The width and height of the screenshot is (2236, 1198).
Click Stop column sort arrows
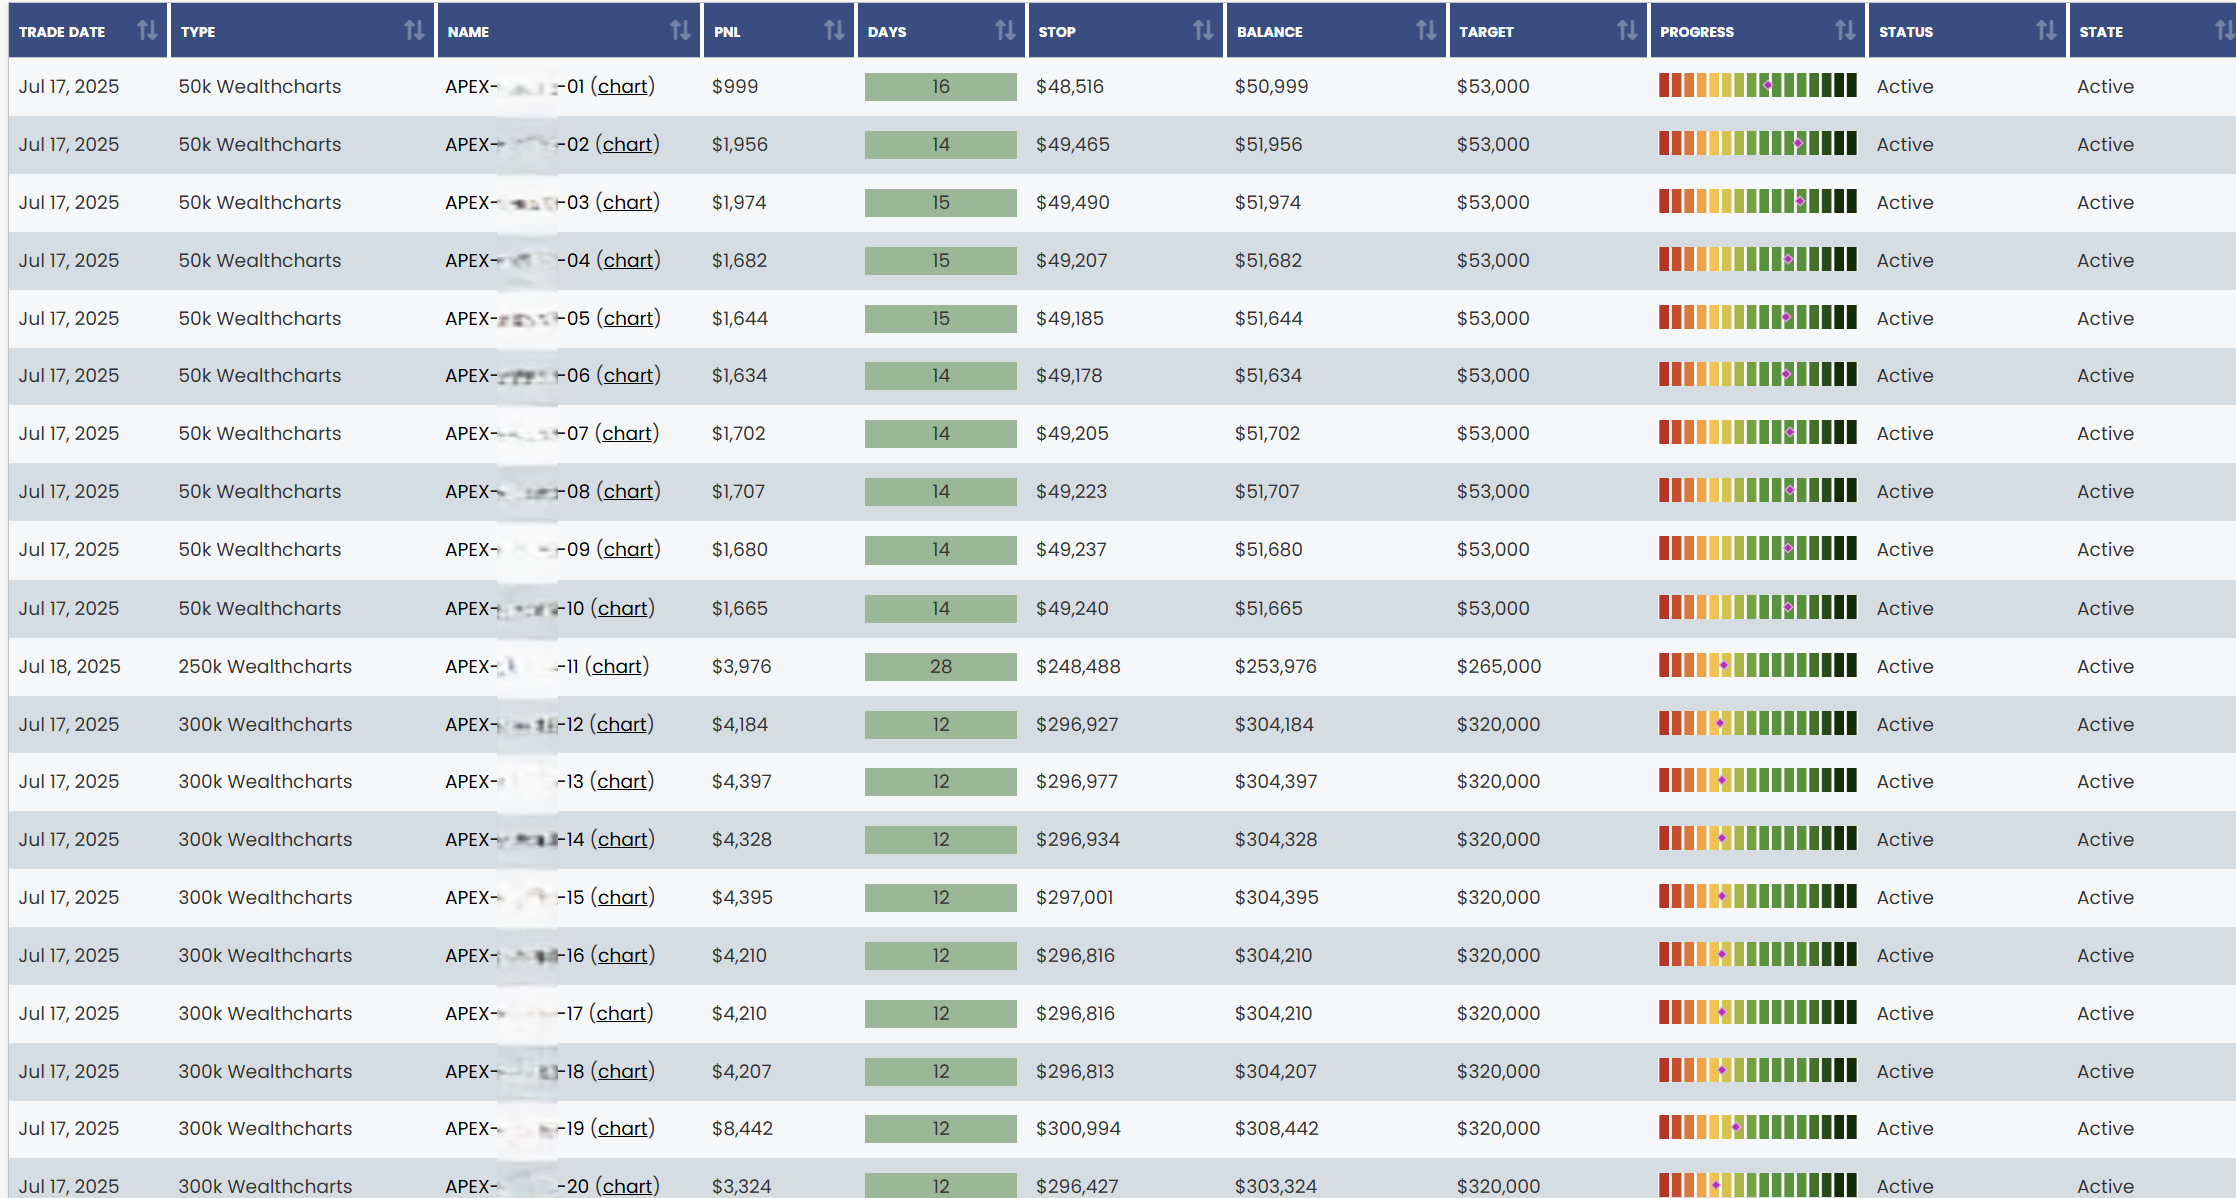click(x=1203, y=31)
